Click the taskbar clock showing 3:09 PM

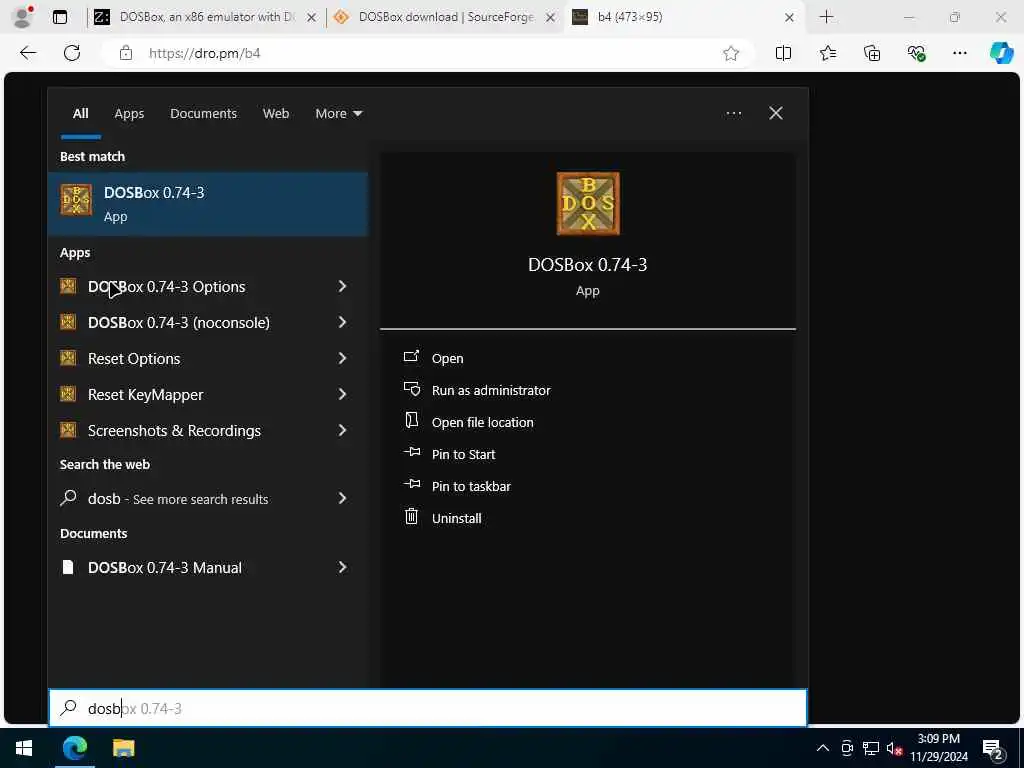(938, 748)
